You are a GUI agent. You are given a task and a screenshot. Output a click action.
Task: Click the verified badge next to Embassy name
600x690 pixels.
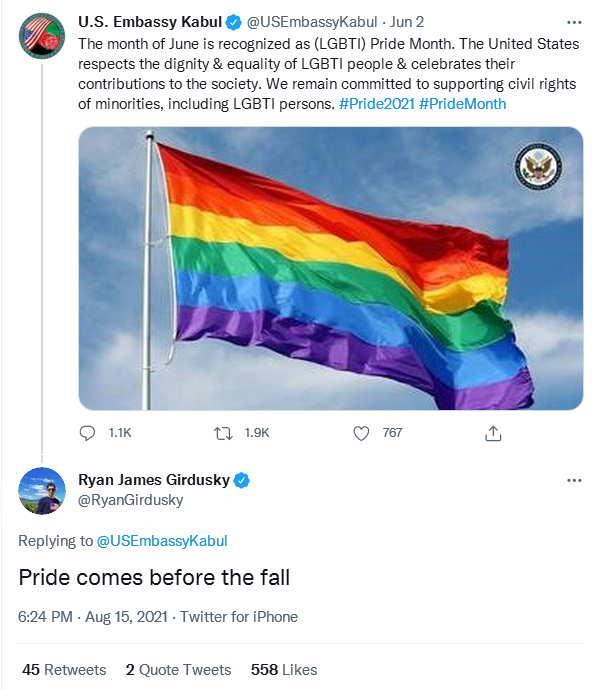[232, 21]
